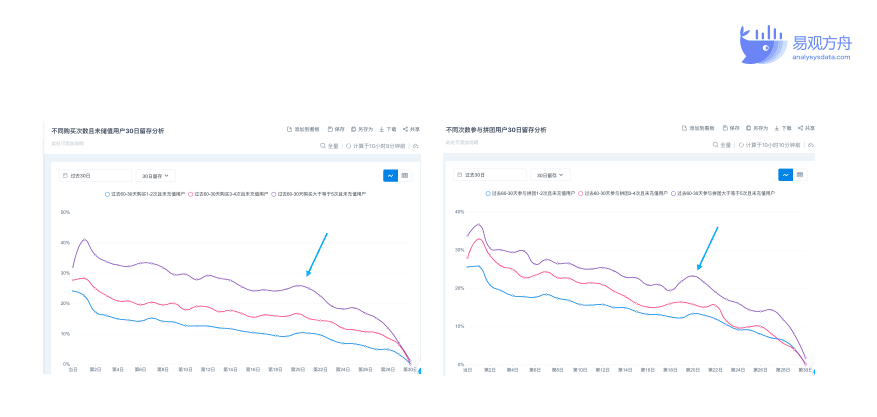
Task: Share the right chart with 共享
Action: (806, 129)
